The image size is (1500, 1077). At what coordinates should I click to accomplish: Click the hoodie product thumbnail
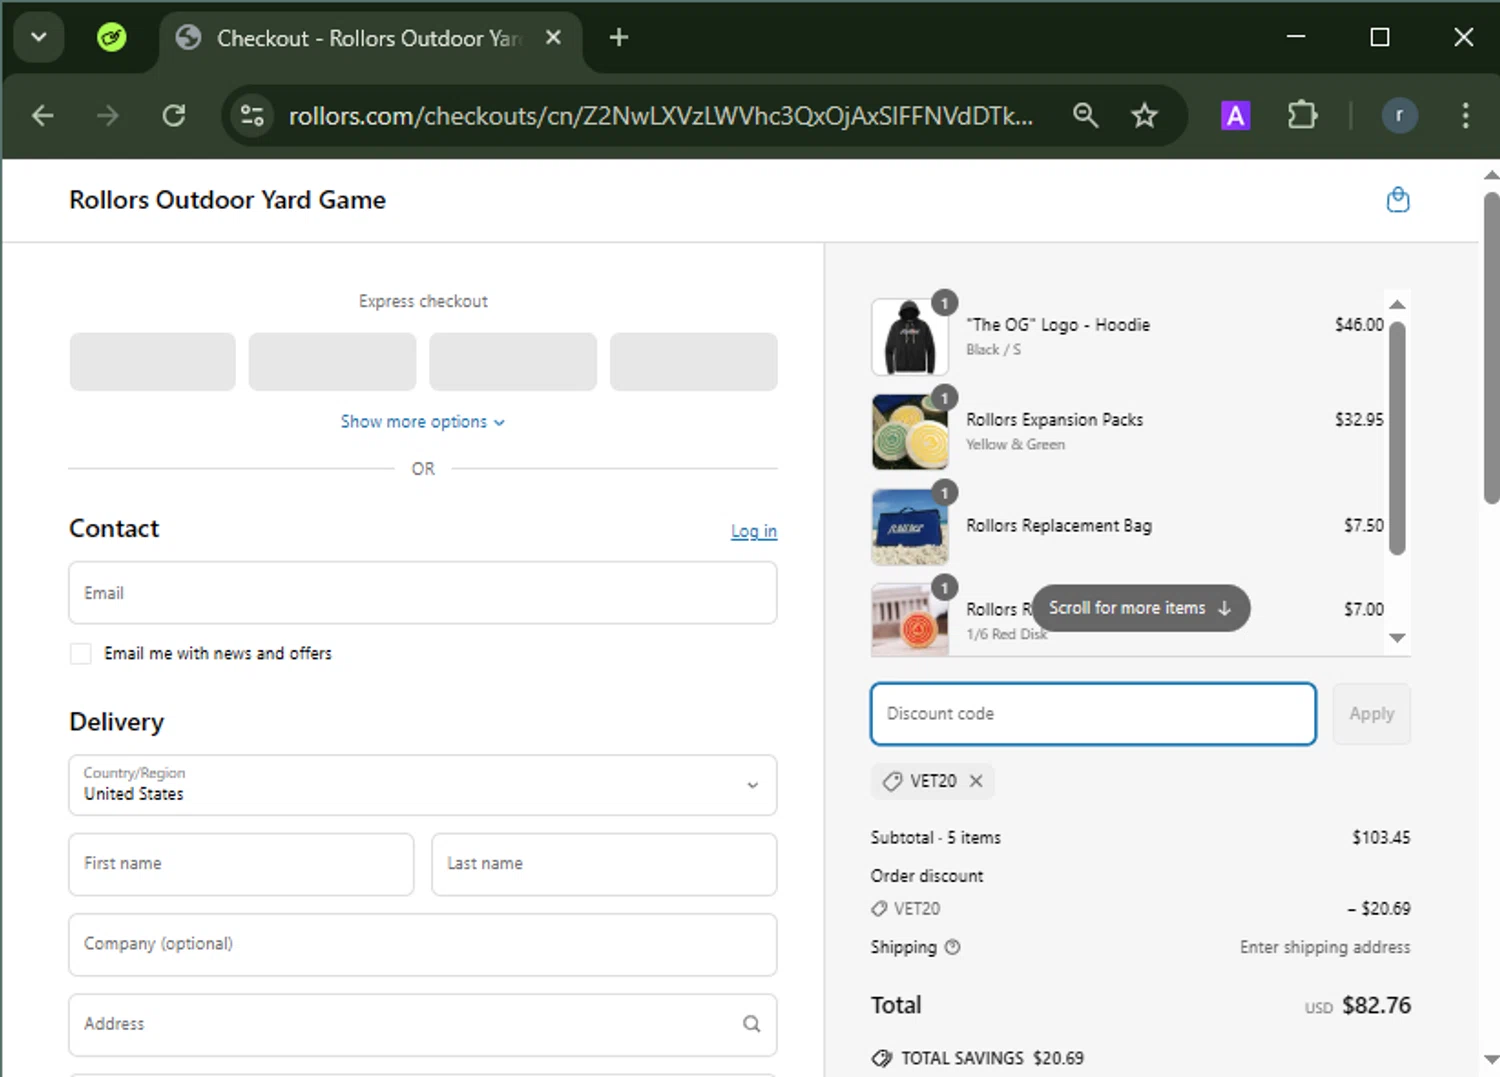(910, 337)
